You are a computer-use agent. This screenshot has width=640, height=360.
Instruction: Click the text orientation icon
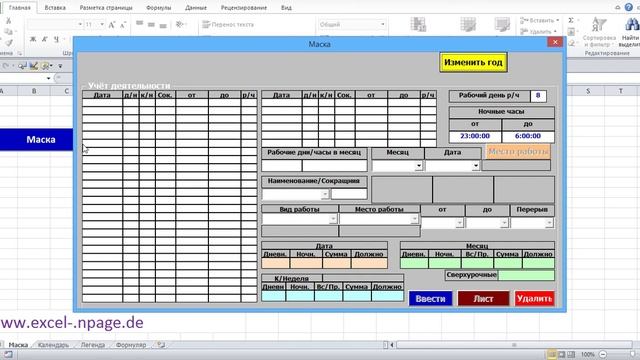click(x=179, y=24)
